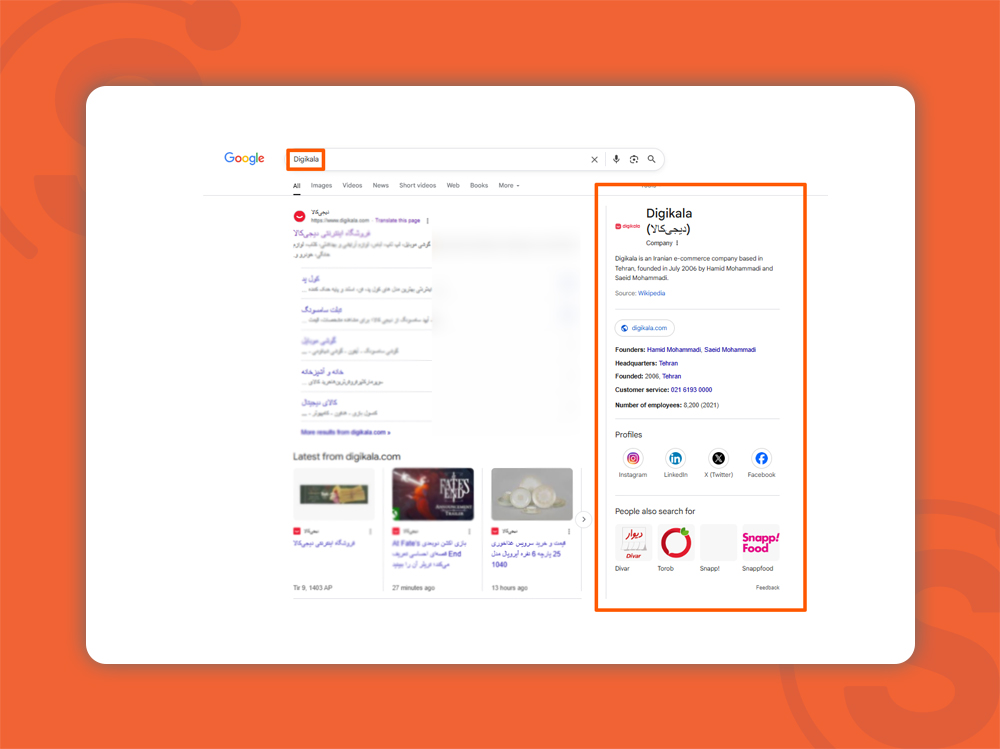The image size is (1000, 749).
Task: Open Google Lens image search icon
Action: click(634, 159)
